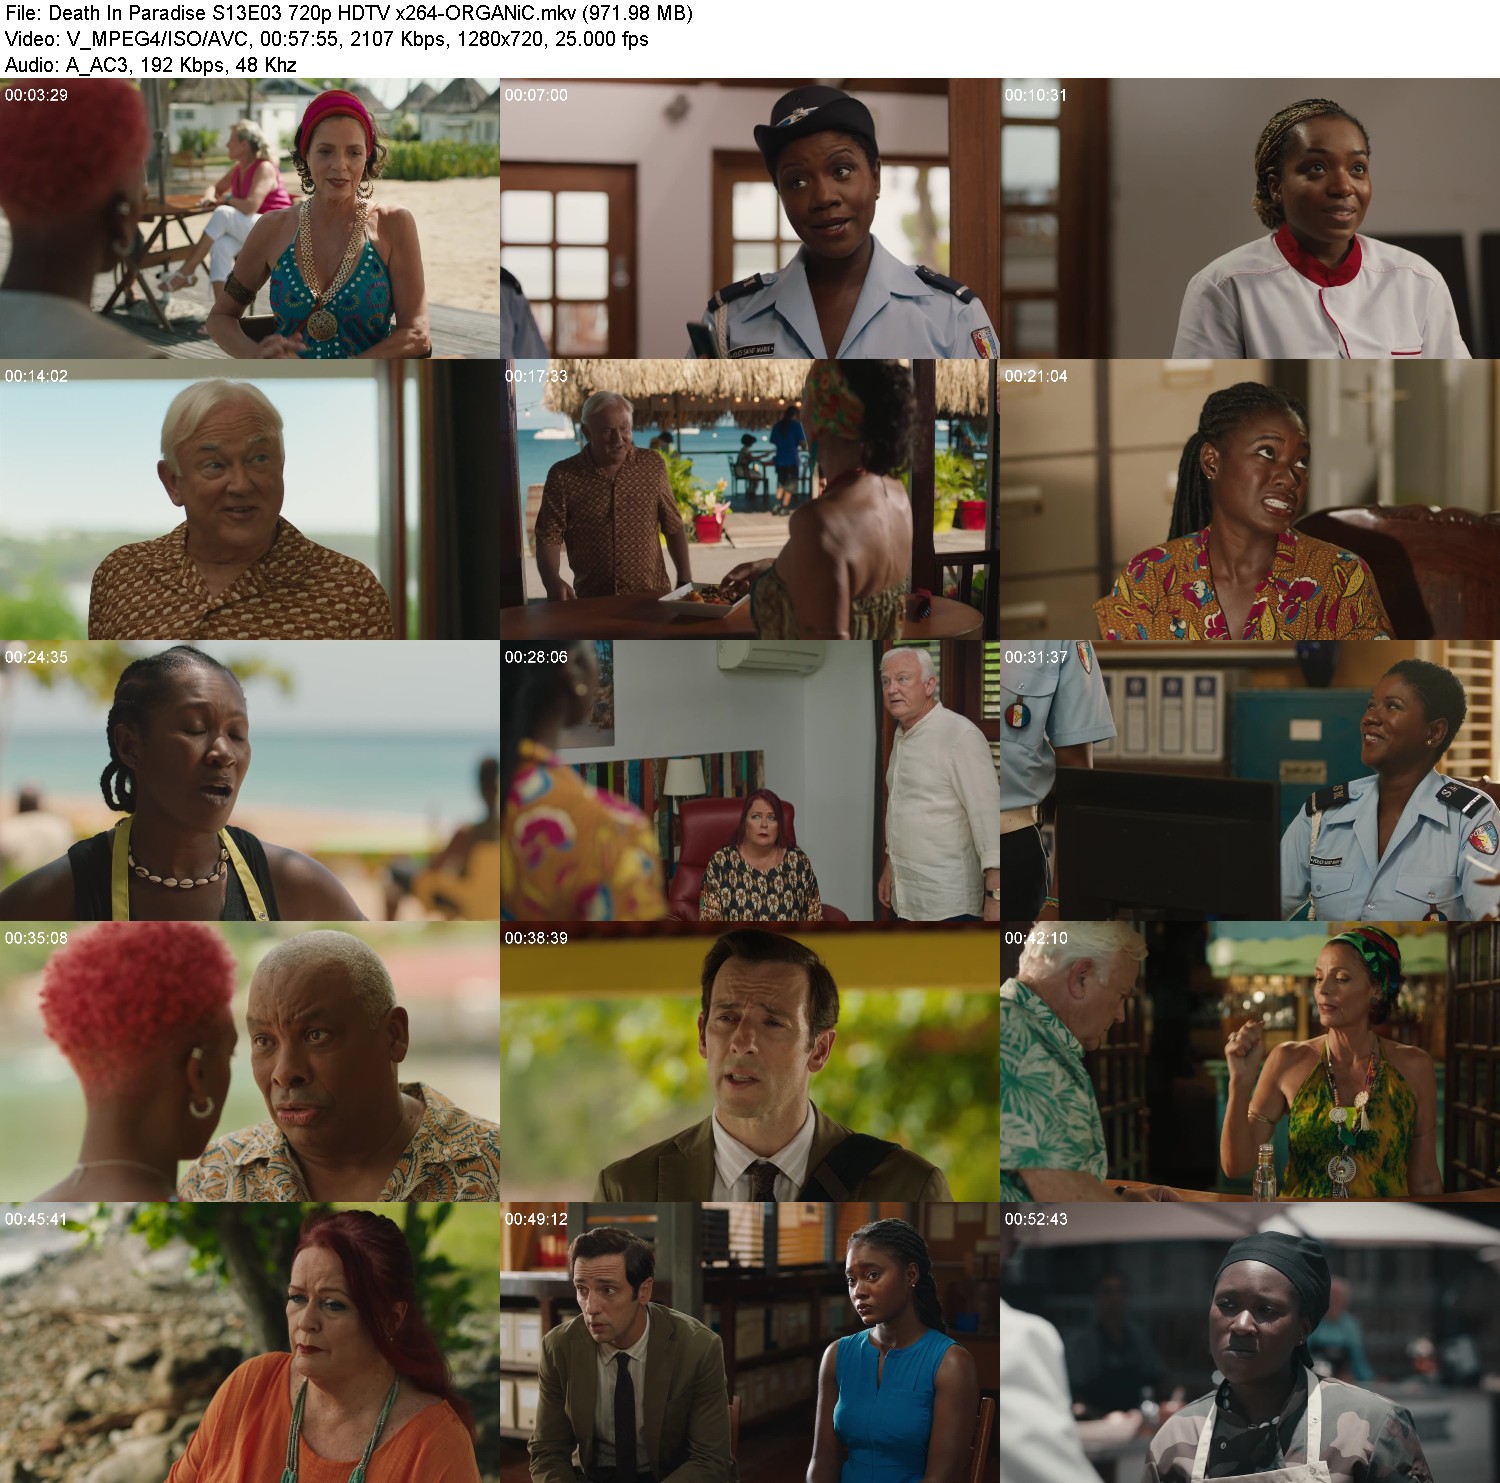The height and width of the screenshot is (1483, 1500).
Task: Click the thumbnail at 00:07:00
Action: [x=750, y=219]
